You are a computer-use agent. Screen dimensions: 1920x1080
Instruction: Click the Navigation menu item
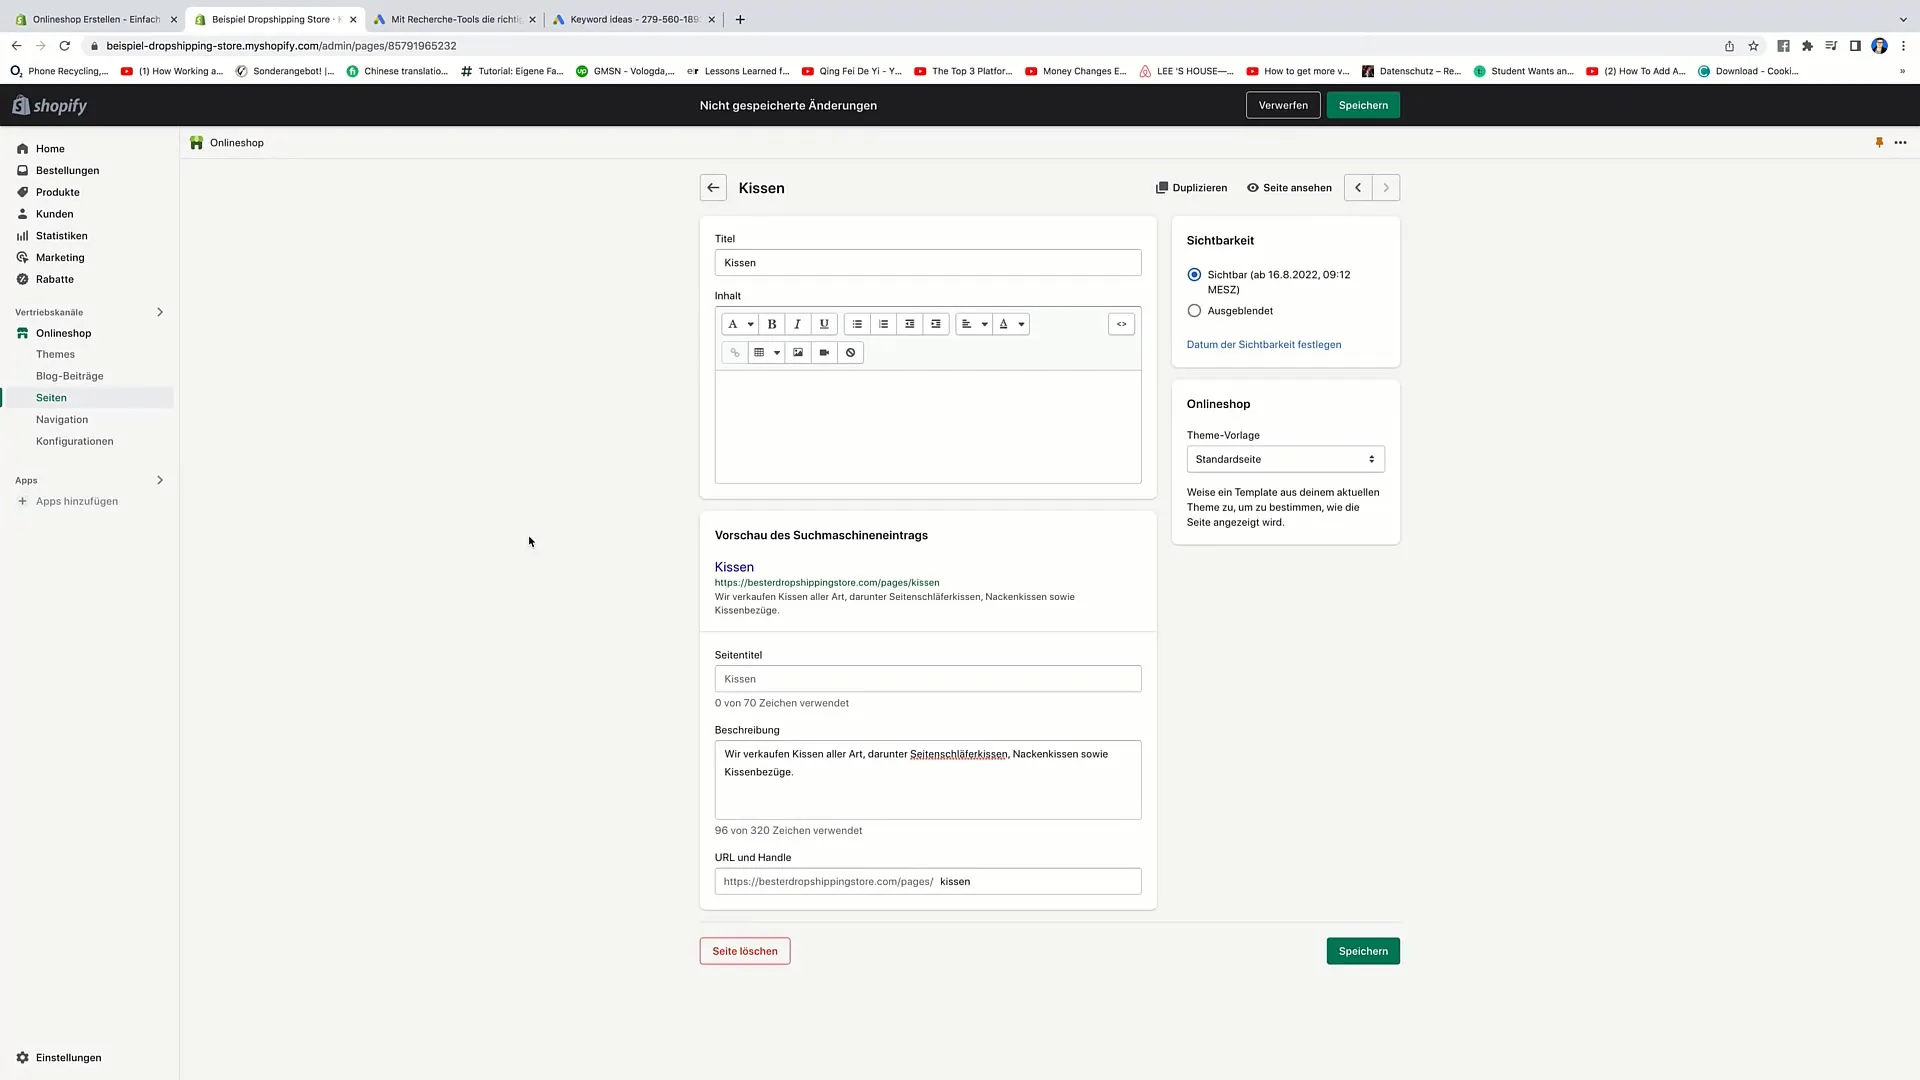pyautogui.click(x=63, y=418)
